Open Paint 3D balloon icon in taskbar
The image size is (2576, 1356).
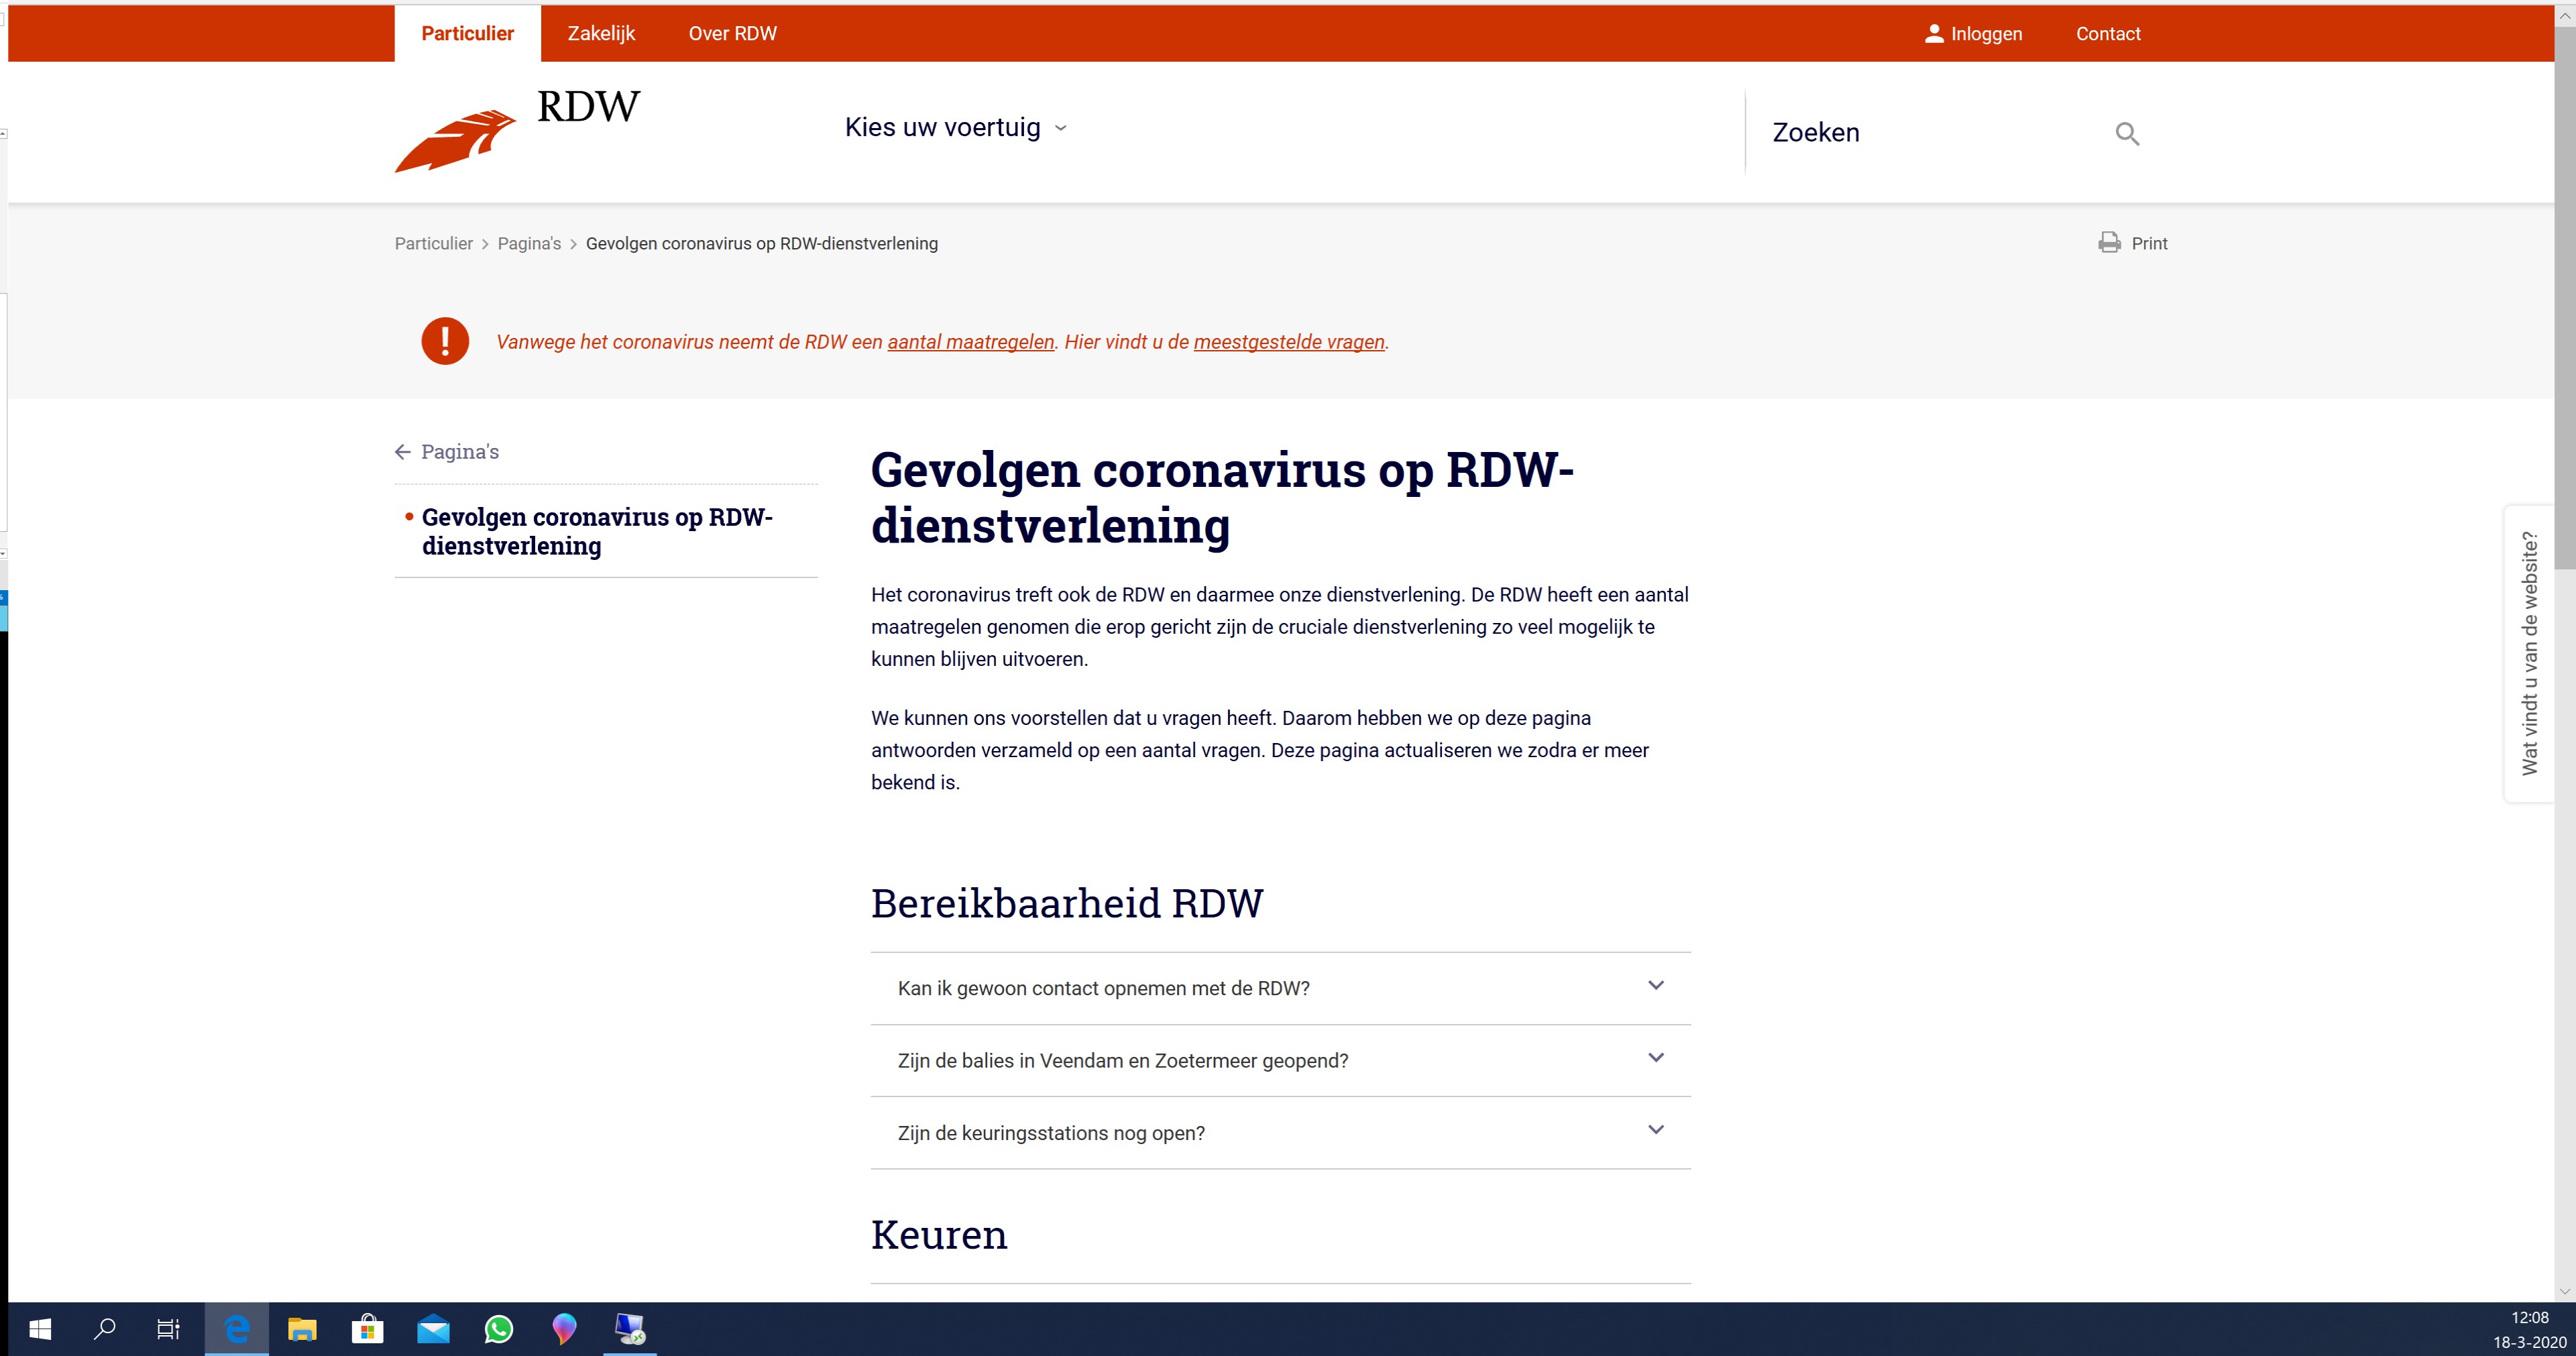pyautogui.click(x=564, y=1329)
